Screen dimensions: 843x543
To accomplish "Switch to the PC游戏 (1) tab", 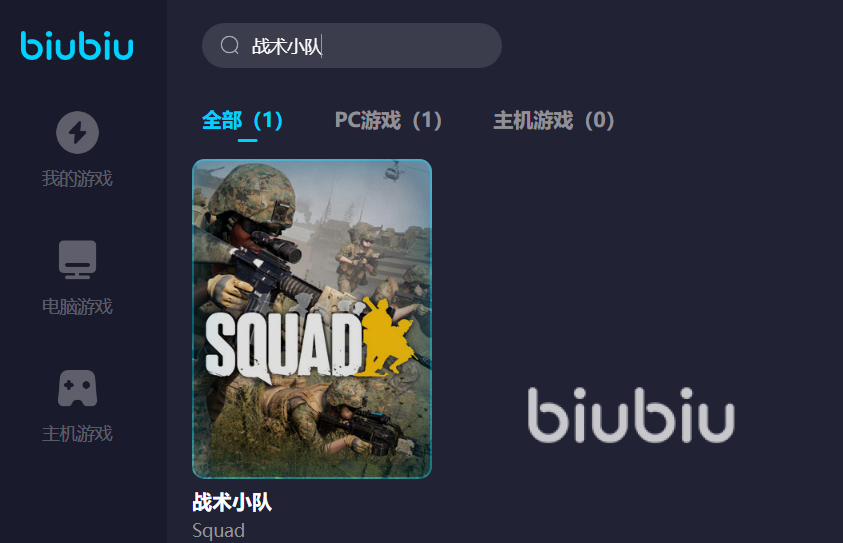I will pyautogui.click(x=388, y=120).
